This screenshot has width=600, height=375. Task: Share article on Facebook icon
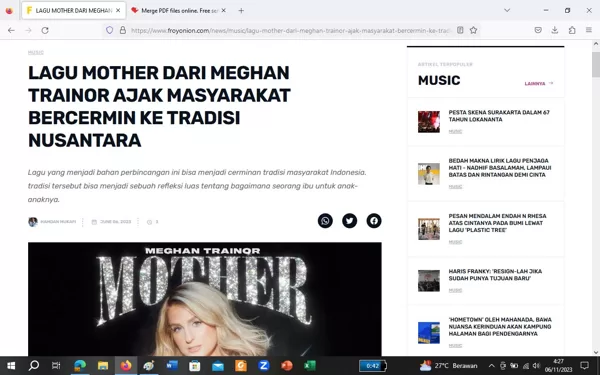tap(374, 221)
